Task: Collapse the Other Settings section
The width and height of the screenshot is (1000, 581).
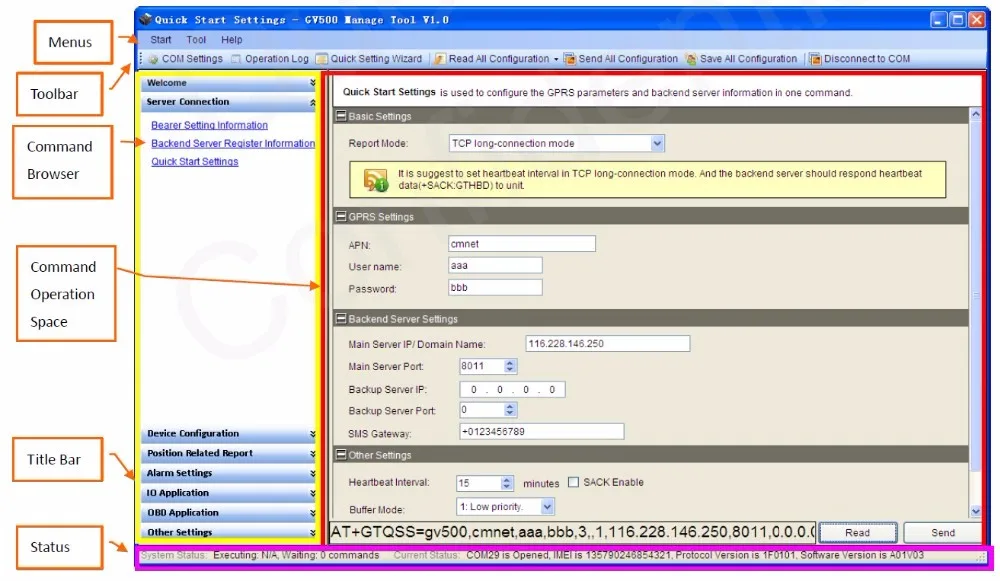Action: pyautogui.click(x=341, y=455)
